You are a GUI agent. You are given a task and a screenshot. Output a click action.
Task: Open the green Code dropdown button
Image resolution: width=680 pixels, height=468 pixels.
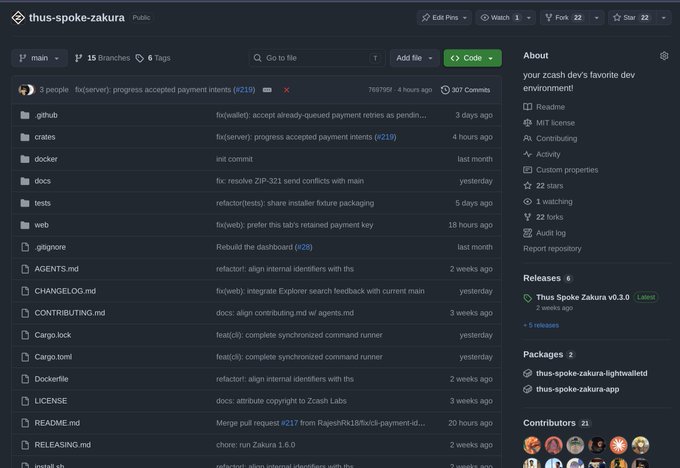coord(472,58)
